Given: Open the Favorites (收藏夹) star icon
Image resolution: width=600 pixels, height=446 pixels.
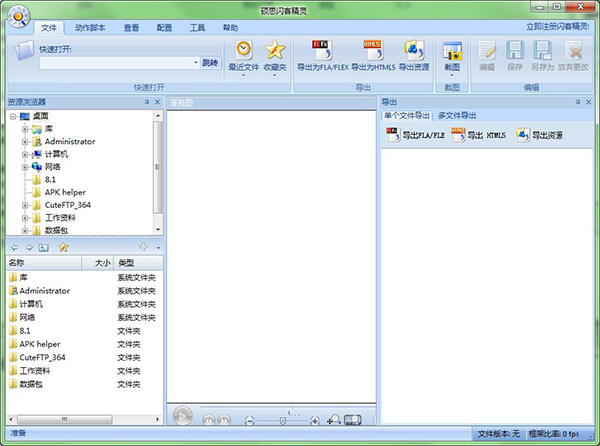Looking at the screenshot, I should coord(275,50).
